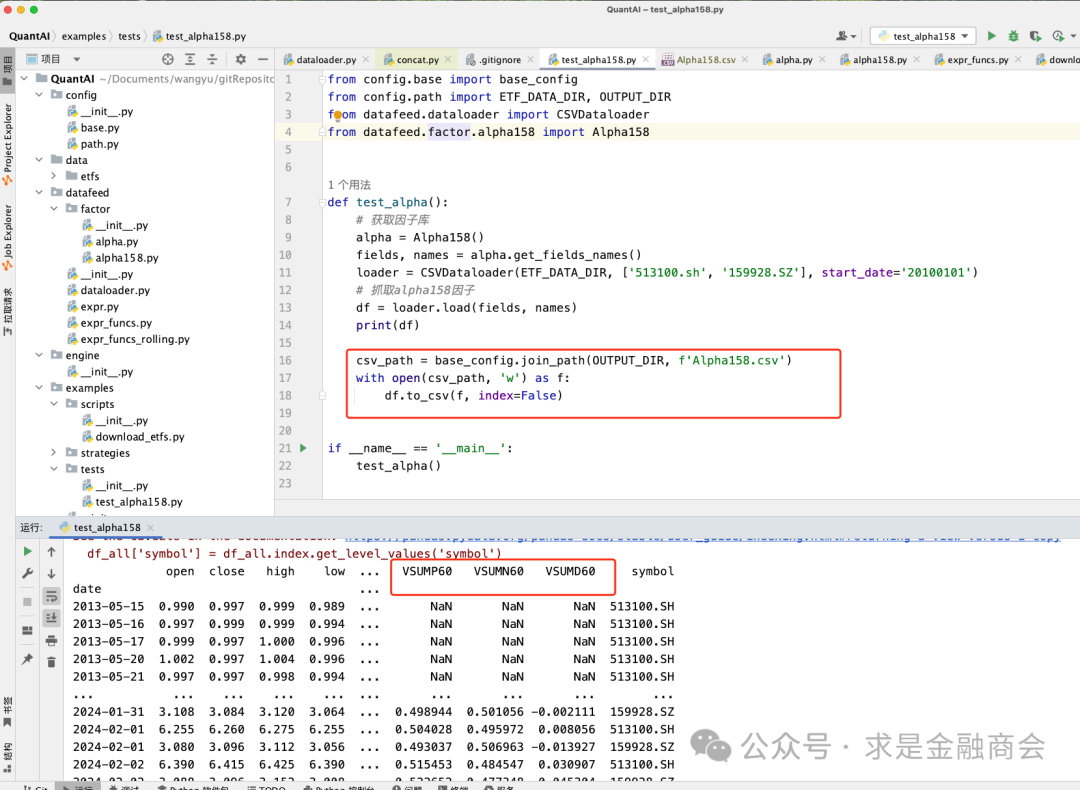The image size is (1080, 790).
Task: Switch to .gitignore editor tab
Action: [x=499, y=60]
